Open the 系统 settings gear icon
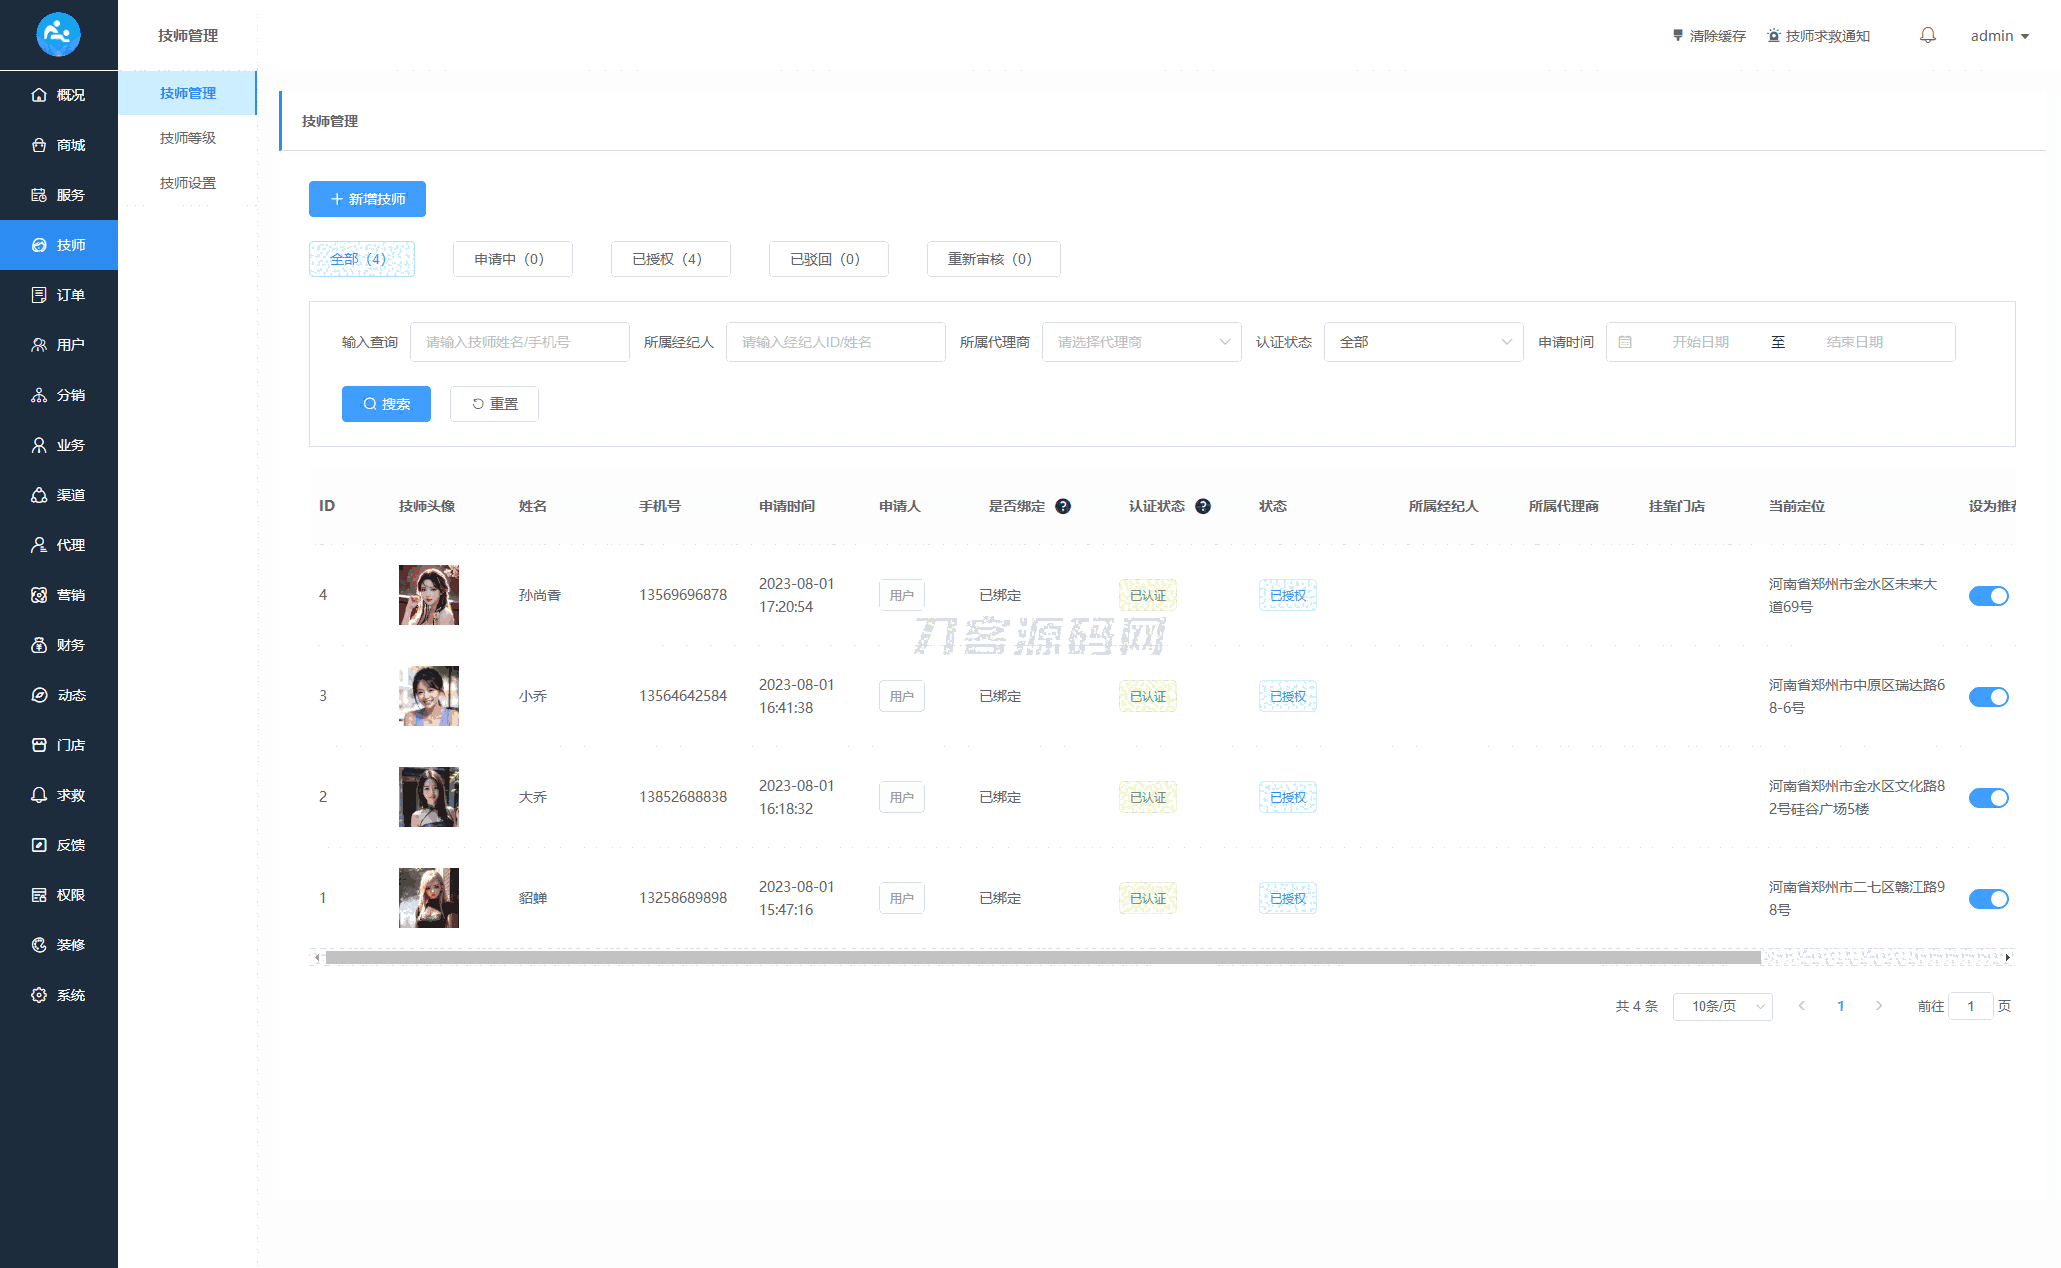This screenshot has height=1268, width=2061. [39, 995]
